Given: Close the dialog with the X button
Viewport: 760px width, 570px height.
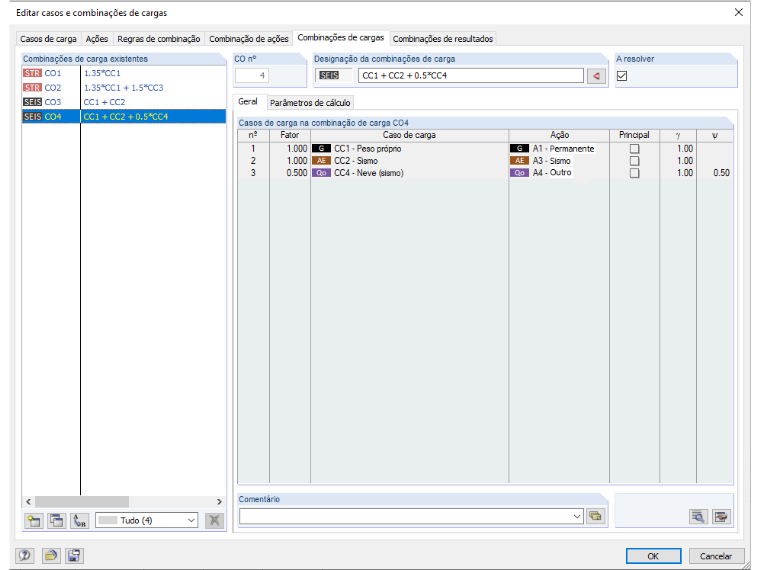Looking at the screenshot, I should click(x=739, y=12).
